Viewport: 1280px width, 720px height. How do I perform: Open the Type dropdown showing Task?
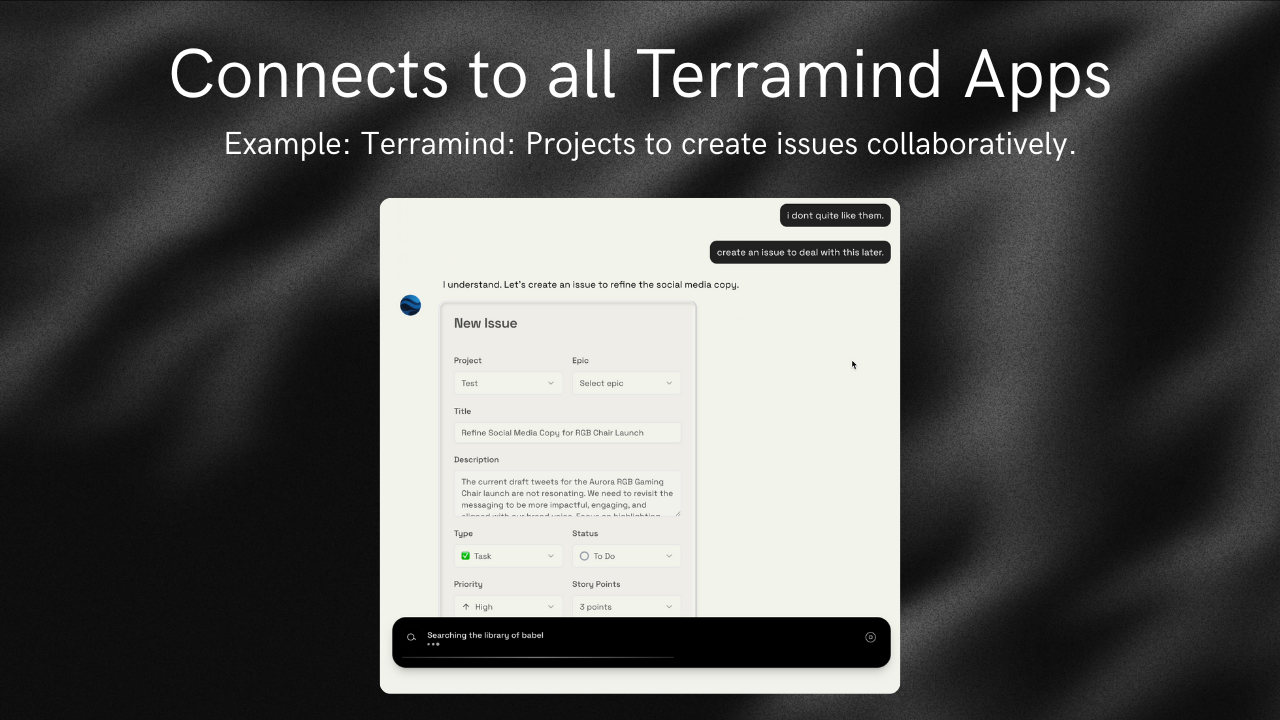(x=508, y=556)
